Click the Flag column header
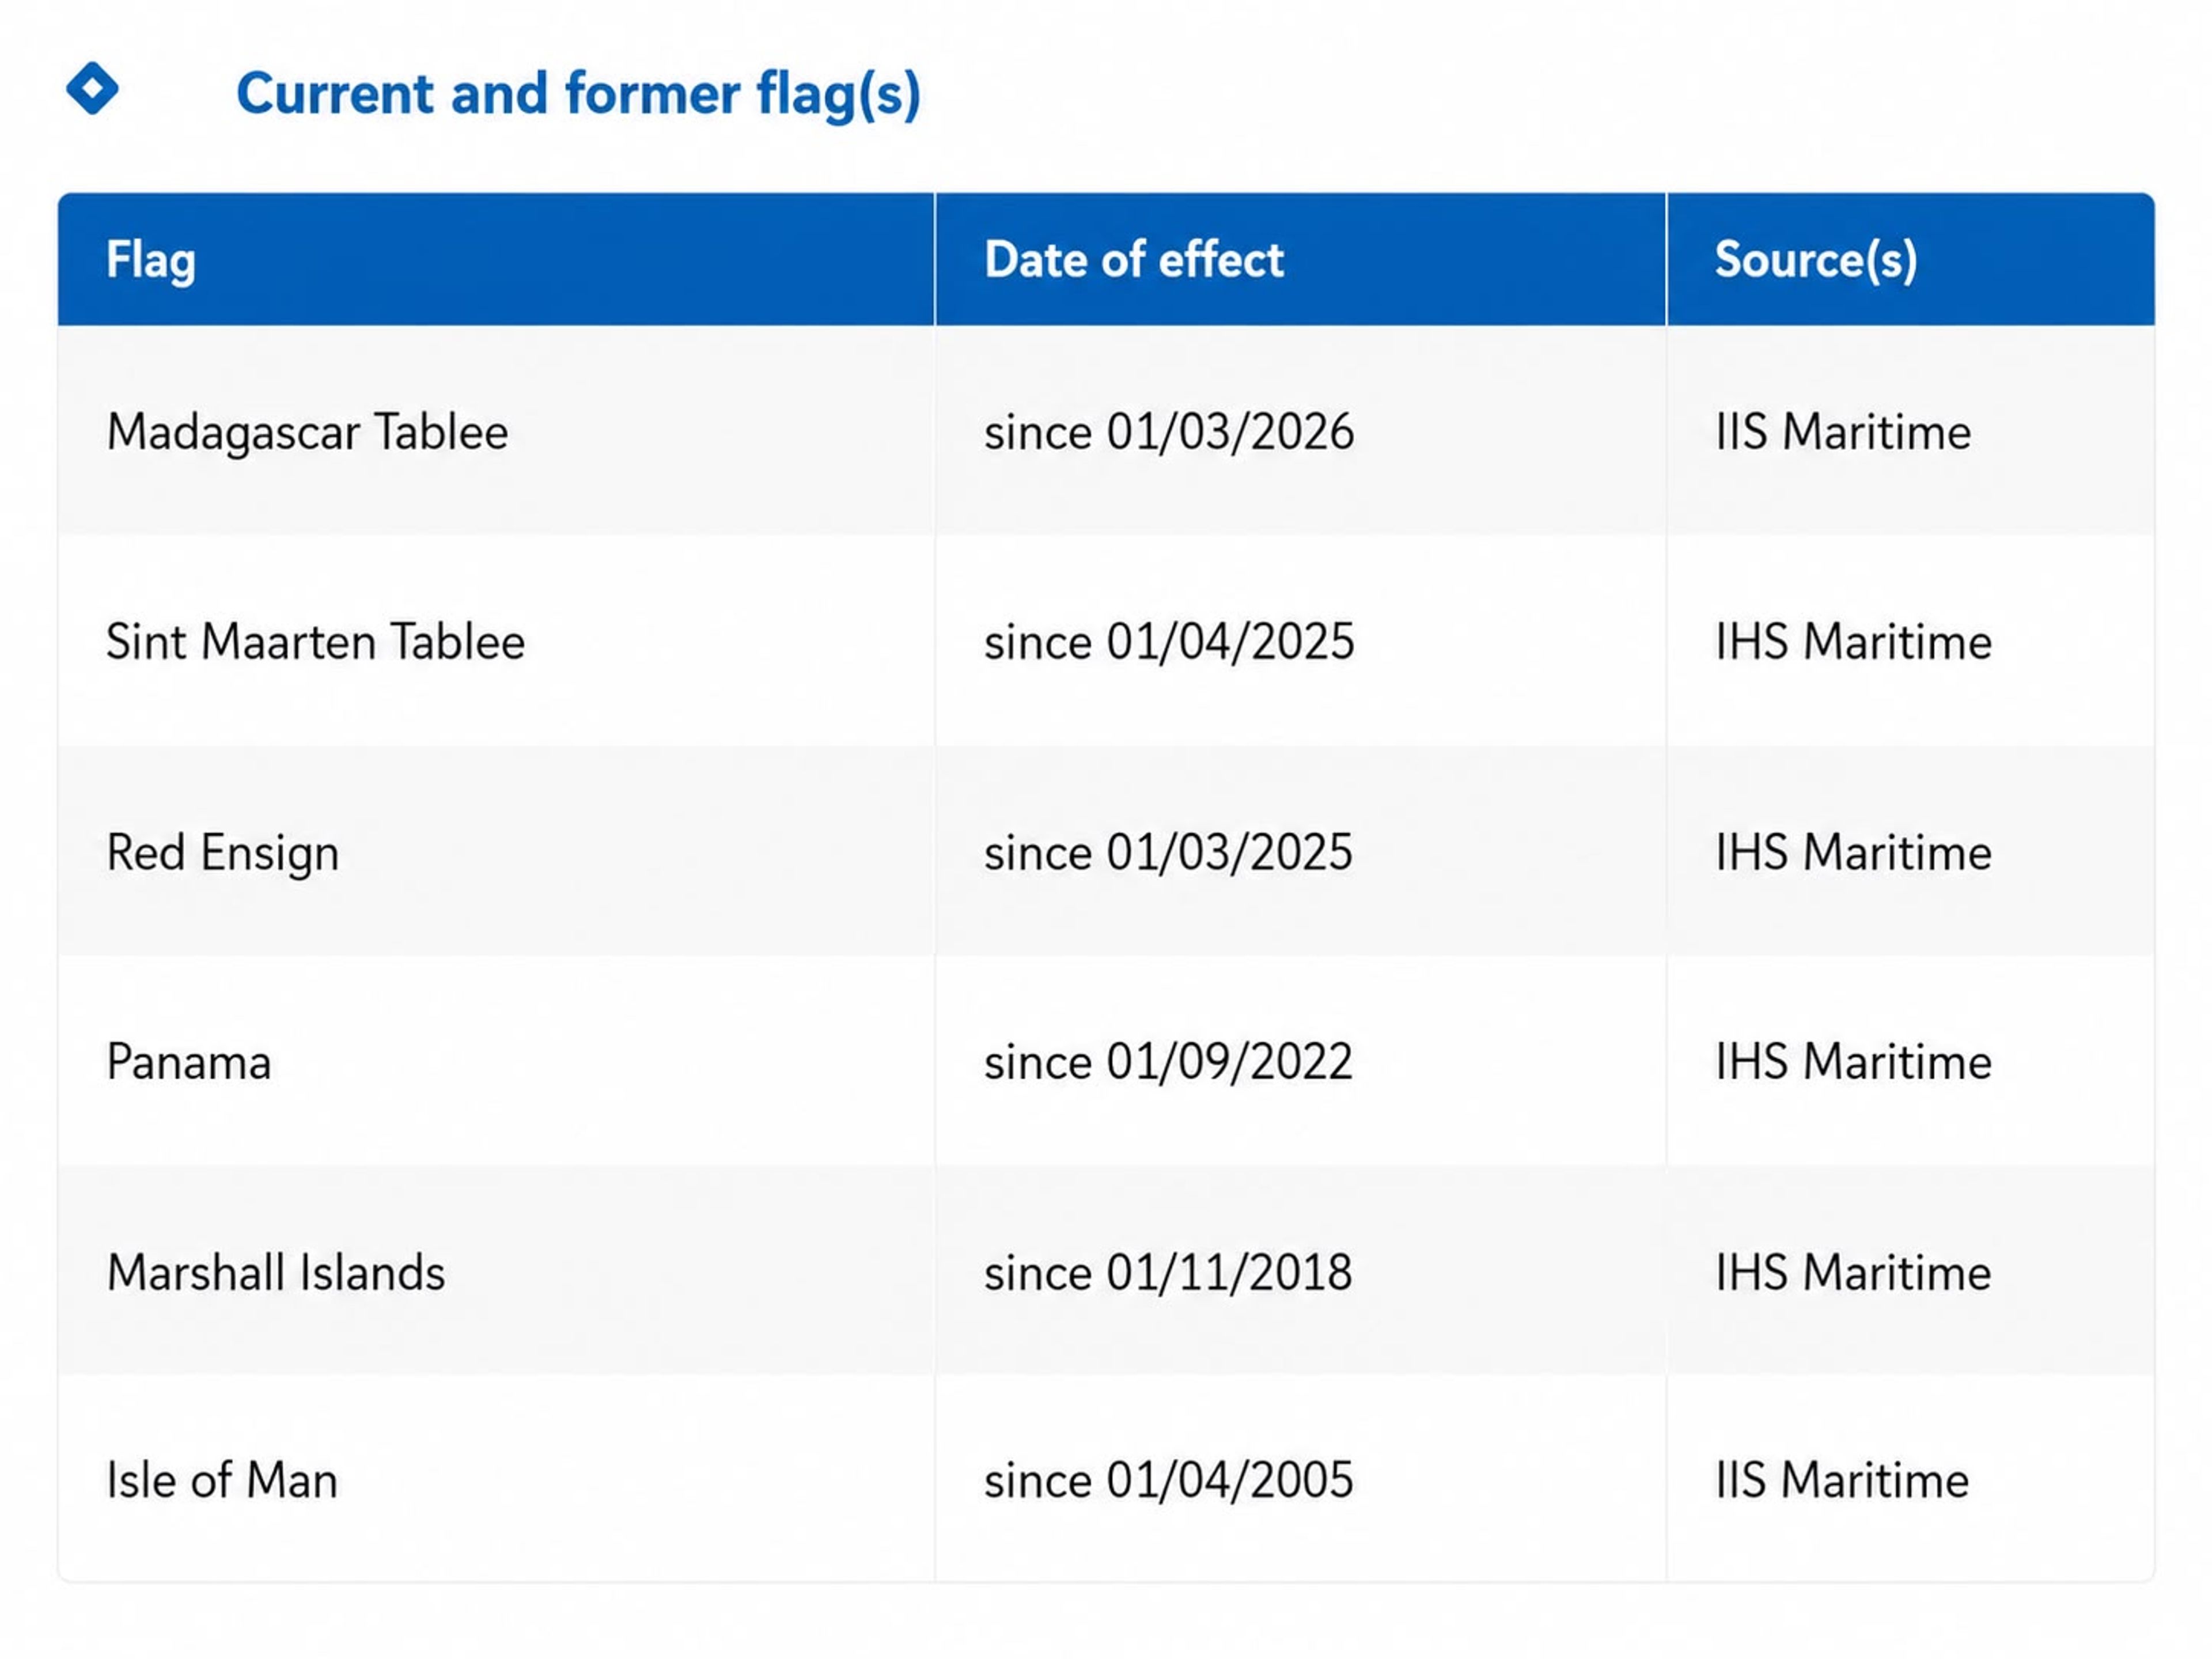 click(x=151, y=260)
